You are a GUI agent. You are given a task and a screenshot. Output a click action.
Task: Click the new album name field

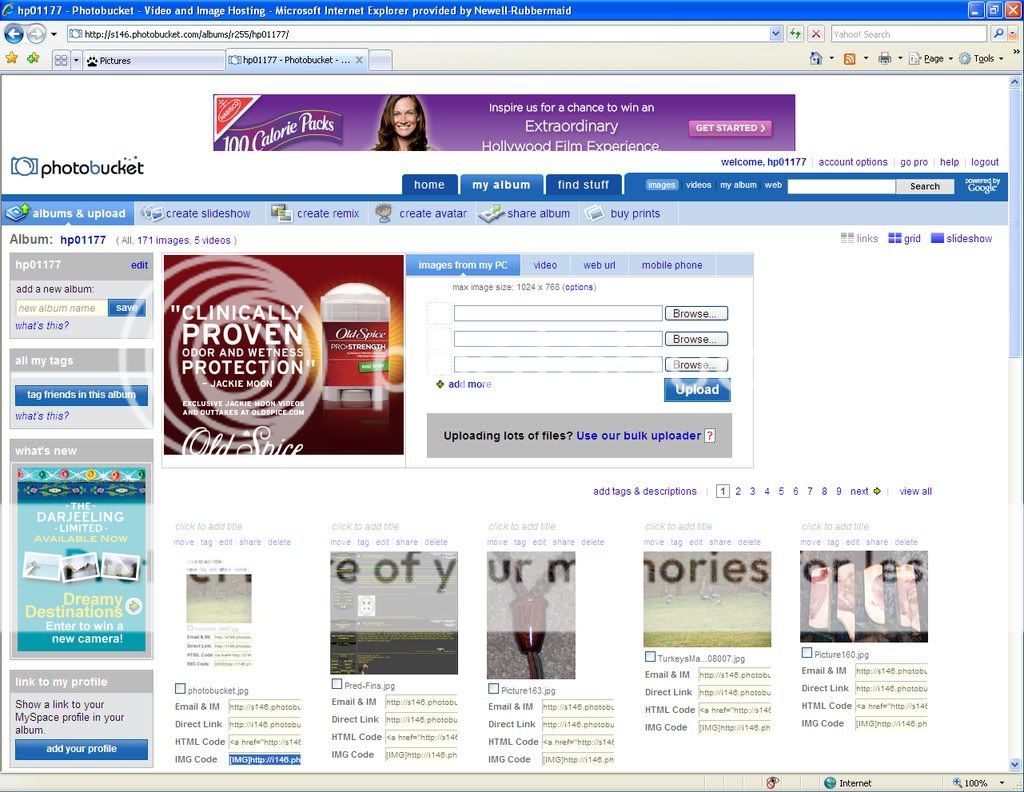[61, 308]
